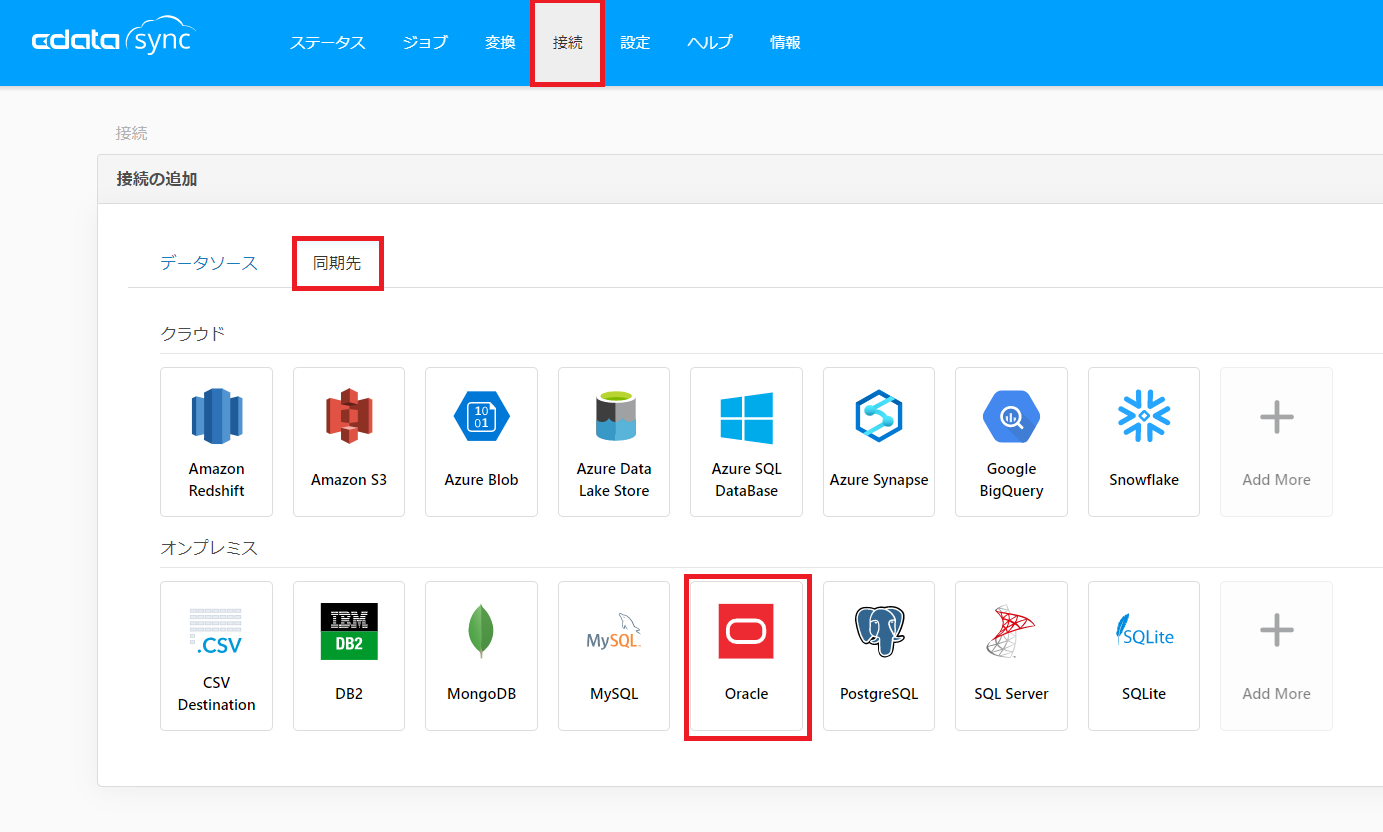The image size is (1383, 832).
Task: Click Add More in the クラウド section
Action: click(x=1276, y=442)
